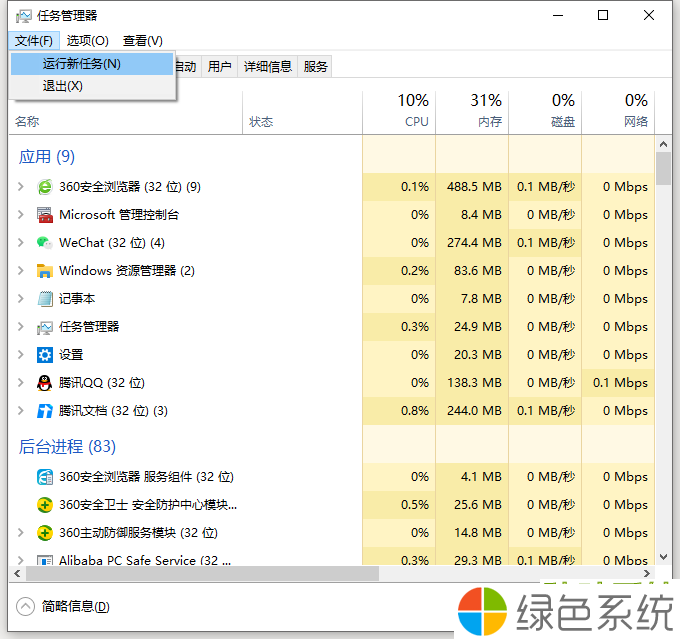Screen dimensions: 680x639
Task: Choose 退出(X) from the File menu
Action: (92, 86)
